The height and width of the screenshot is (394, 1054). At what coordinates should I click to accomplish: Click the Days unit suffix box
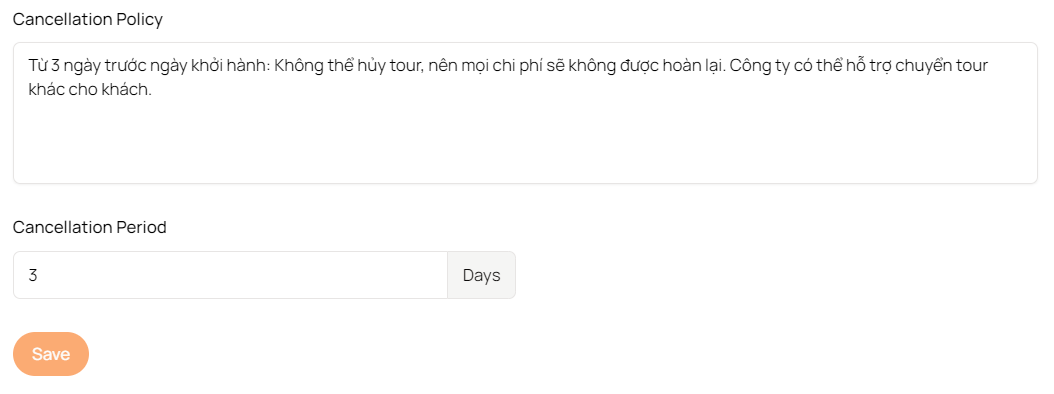coord(481,275)
